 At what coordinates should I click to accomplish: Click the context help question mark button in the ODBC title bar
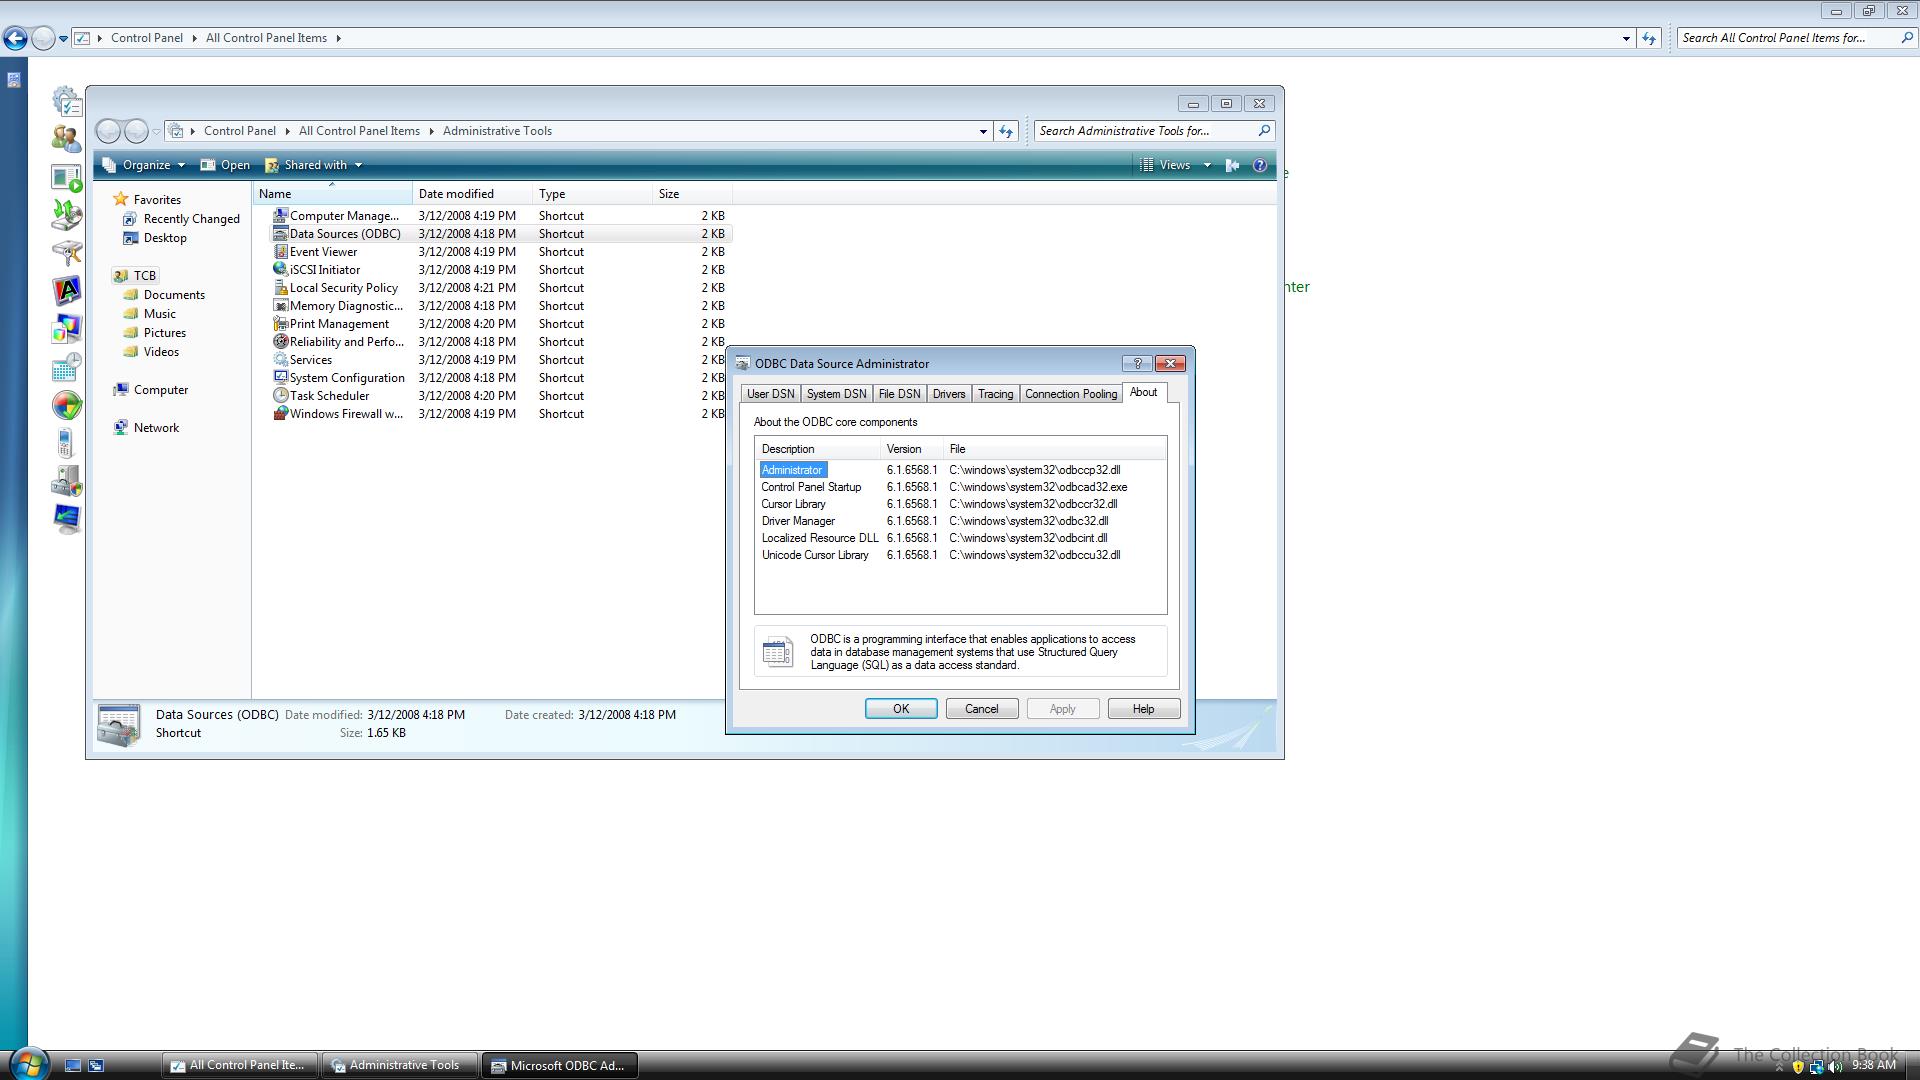coord(1137,364)
